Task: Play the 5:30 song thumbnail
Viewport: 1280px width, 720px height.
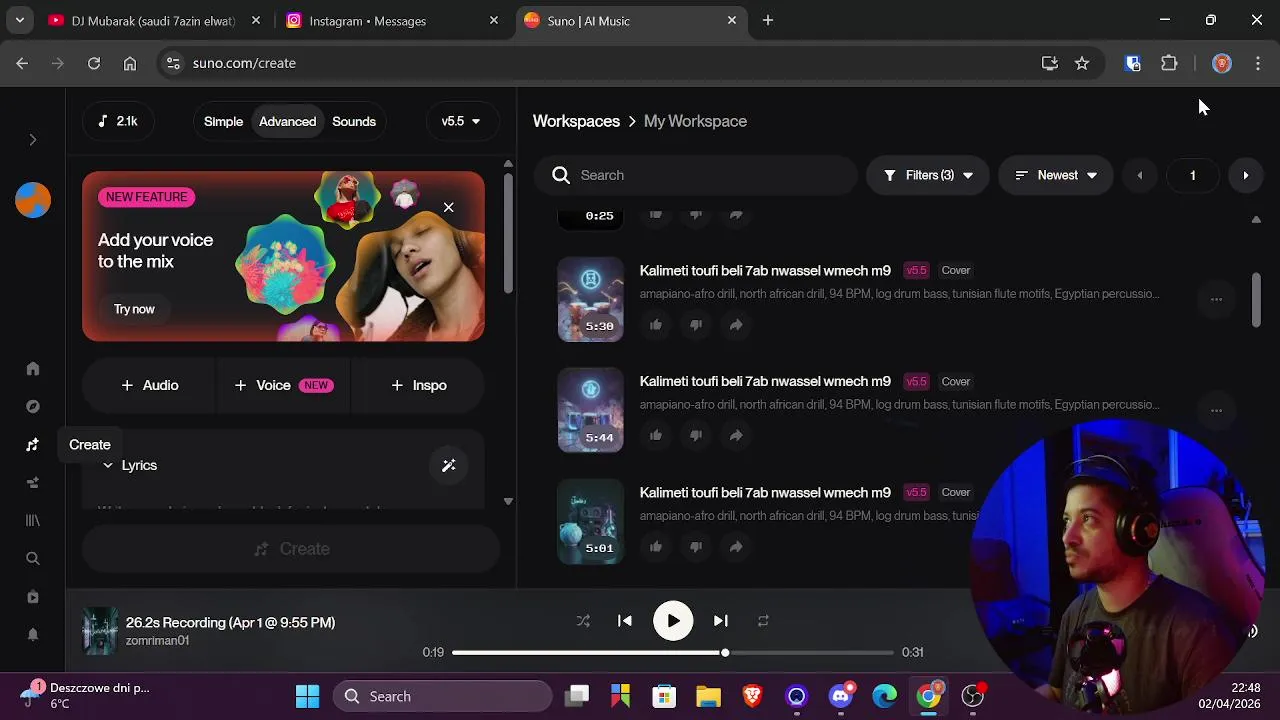Action: [590, 299]
